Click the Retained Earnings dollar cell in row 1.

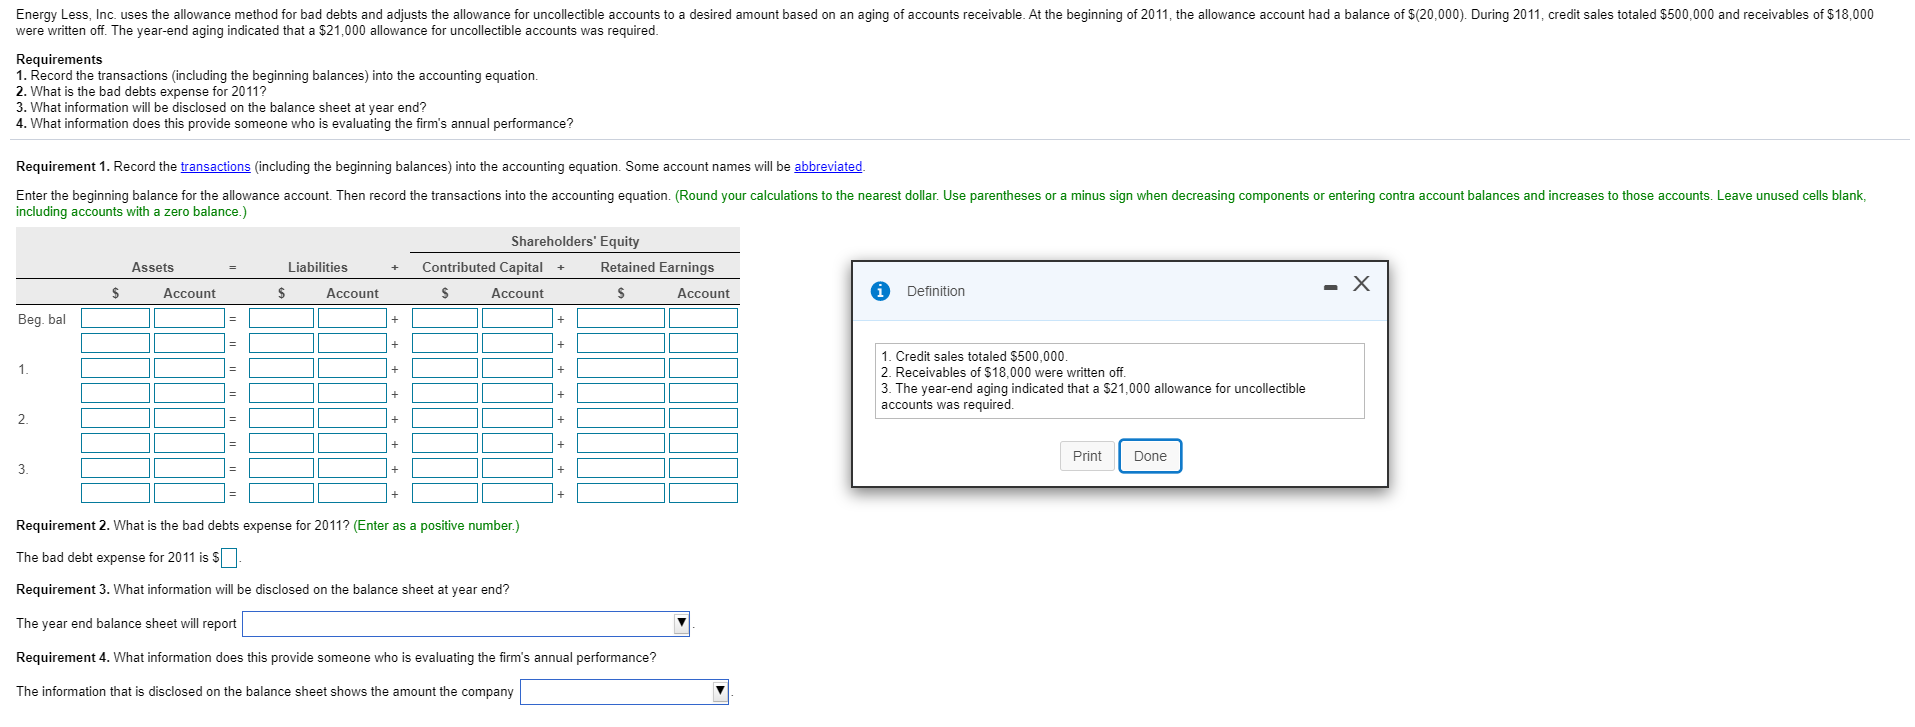621,368
